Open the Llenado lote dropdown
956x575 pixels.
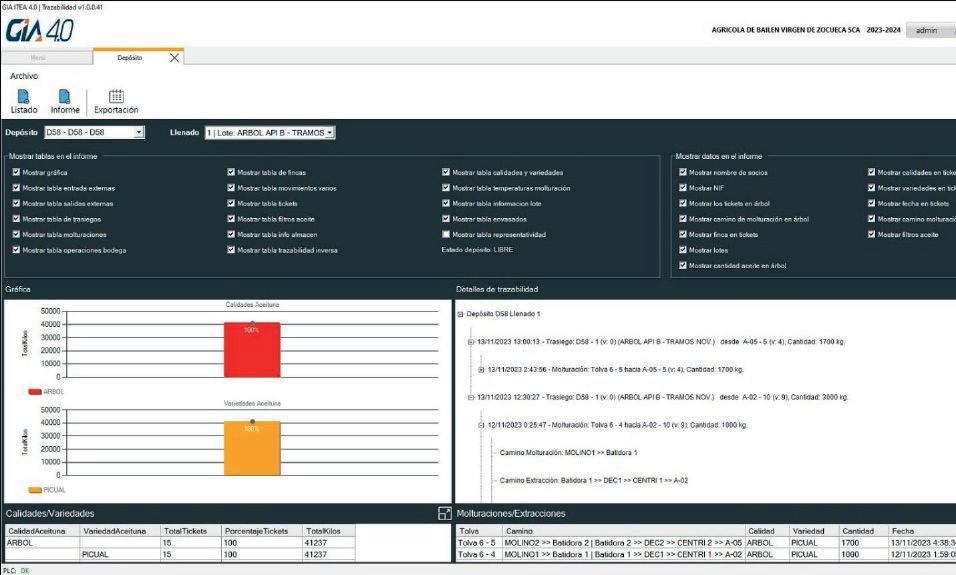click(270, 132)
